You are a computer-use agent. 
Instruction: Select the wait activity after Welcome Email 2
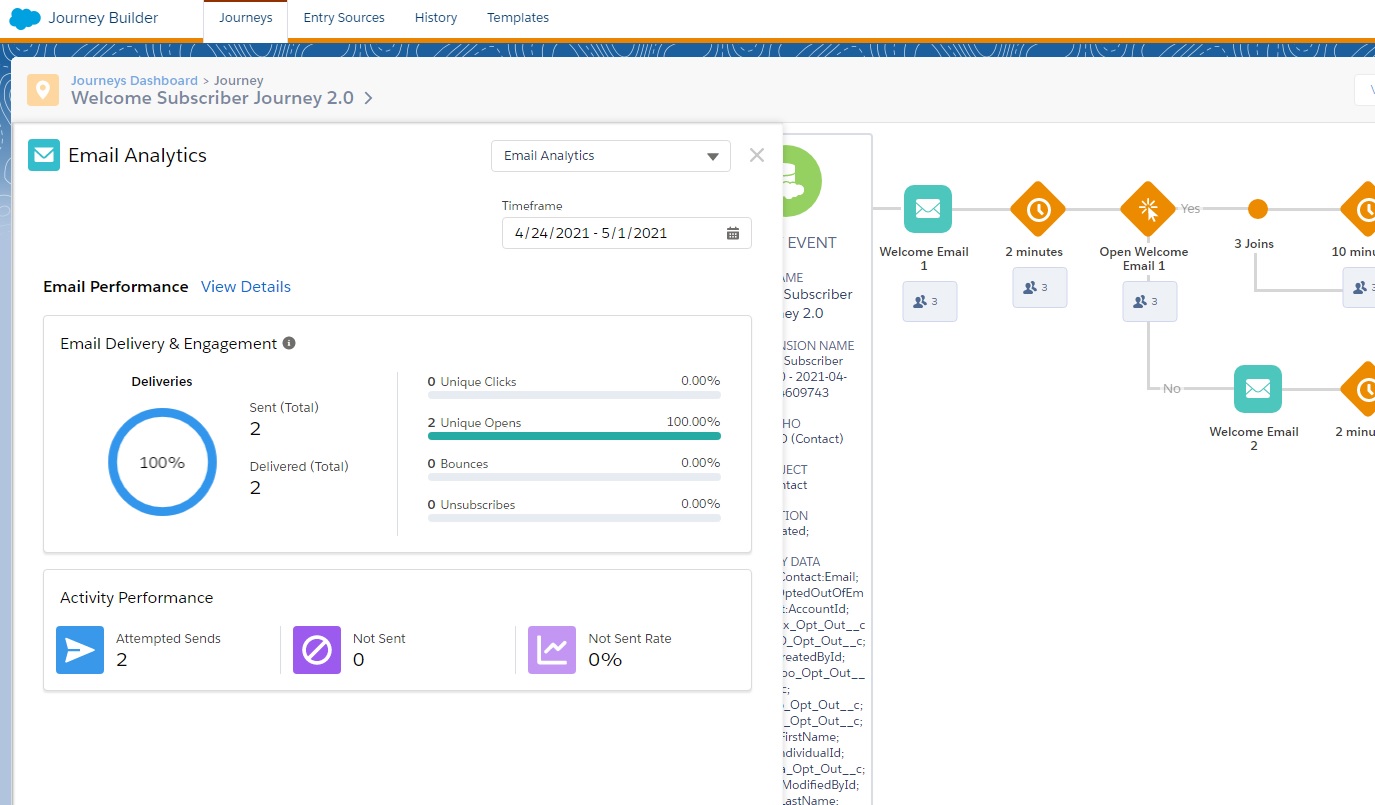click(x=1360, y=389)
